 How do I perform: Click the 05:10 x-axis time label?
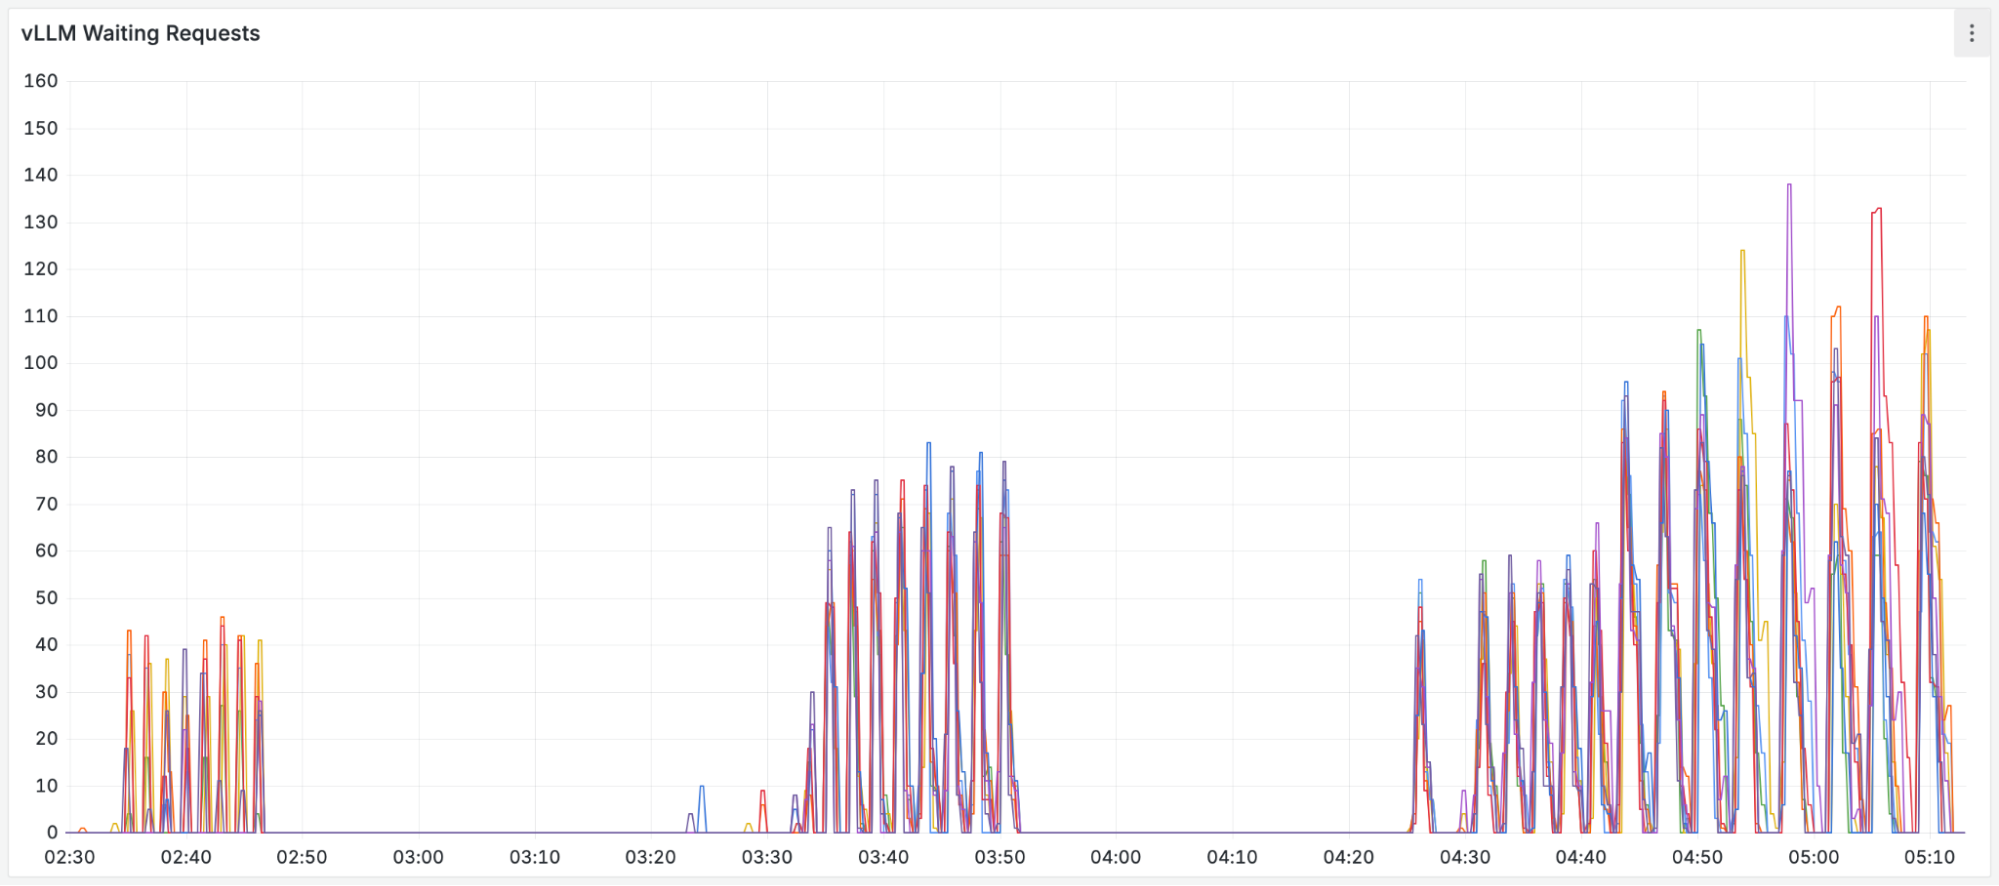coord(1929,857)
